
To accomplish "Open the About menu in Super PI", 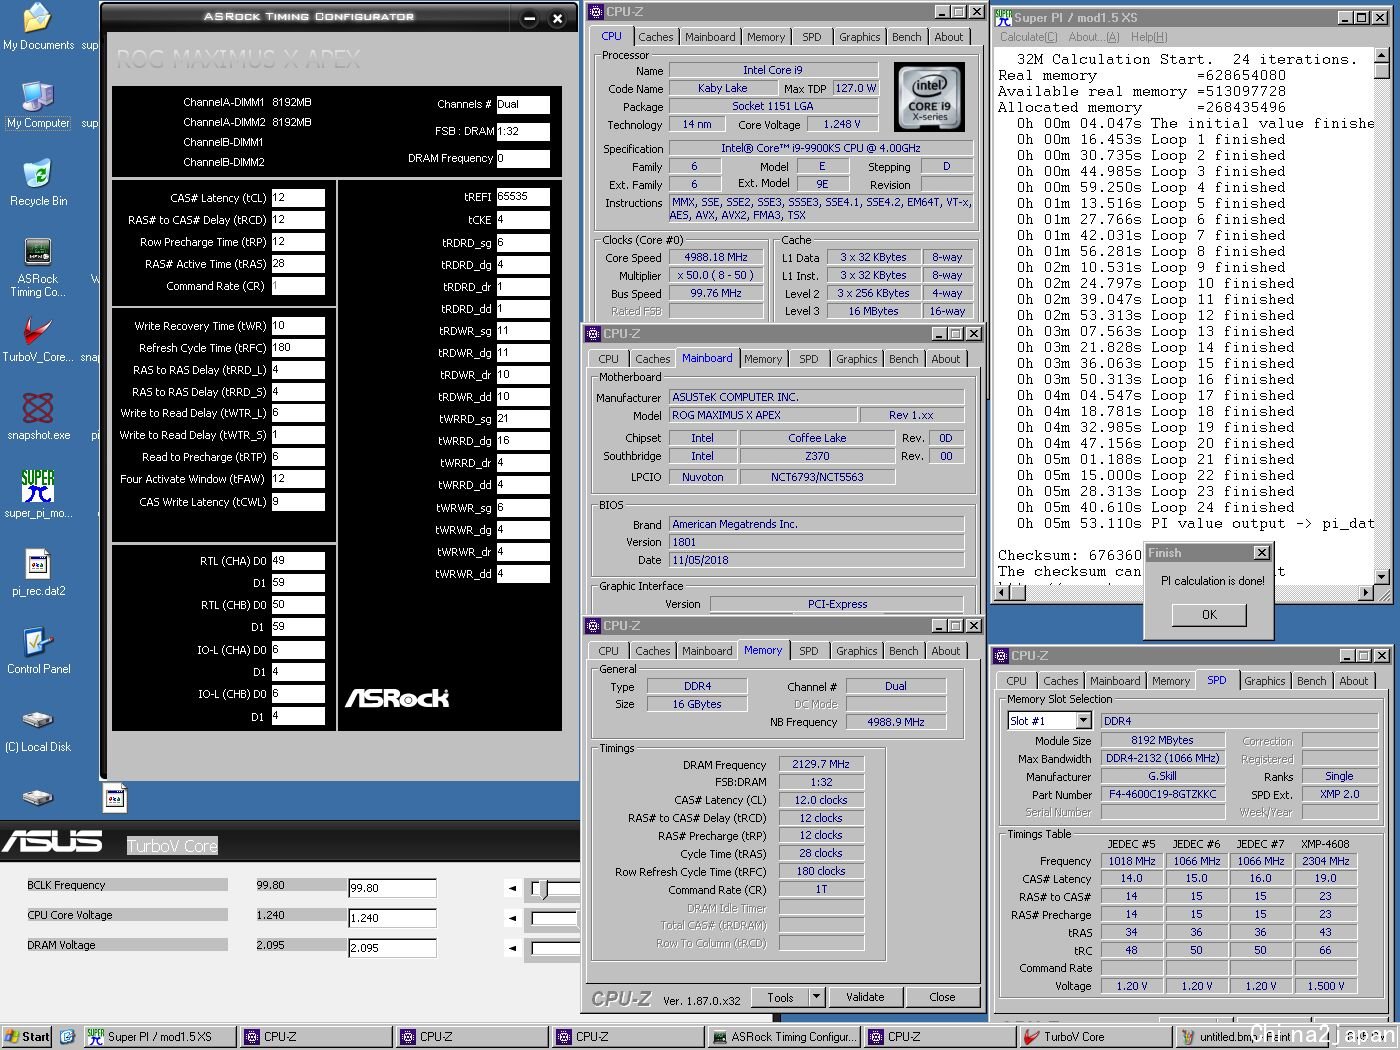I will point(1094,37).
